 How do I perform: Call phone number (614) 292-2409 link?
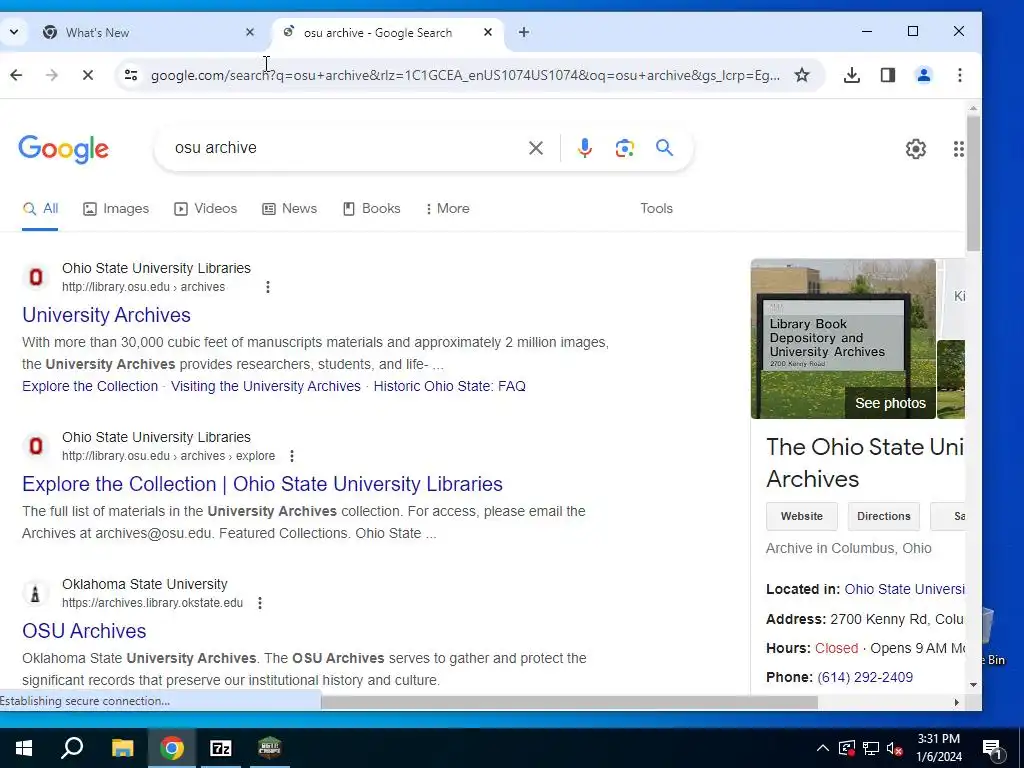point(865,677)
